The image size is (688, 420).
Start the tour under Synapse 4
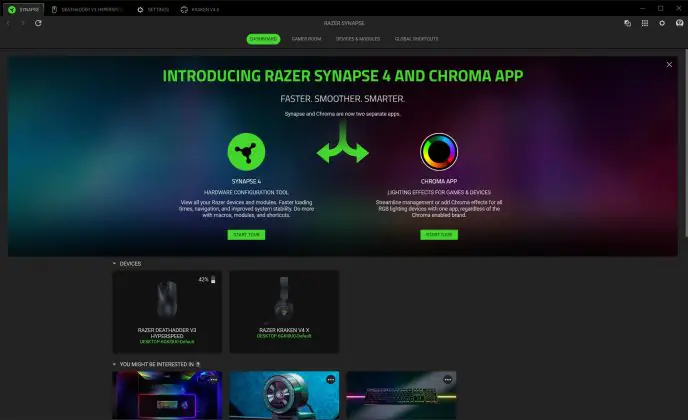[246, 235]
